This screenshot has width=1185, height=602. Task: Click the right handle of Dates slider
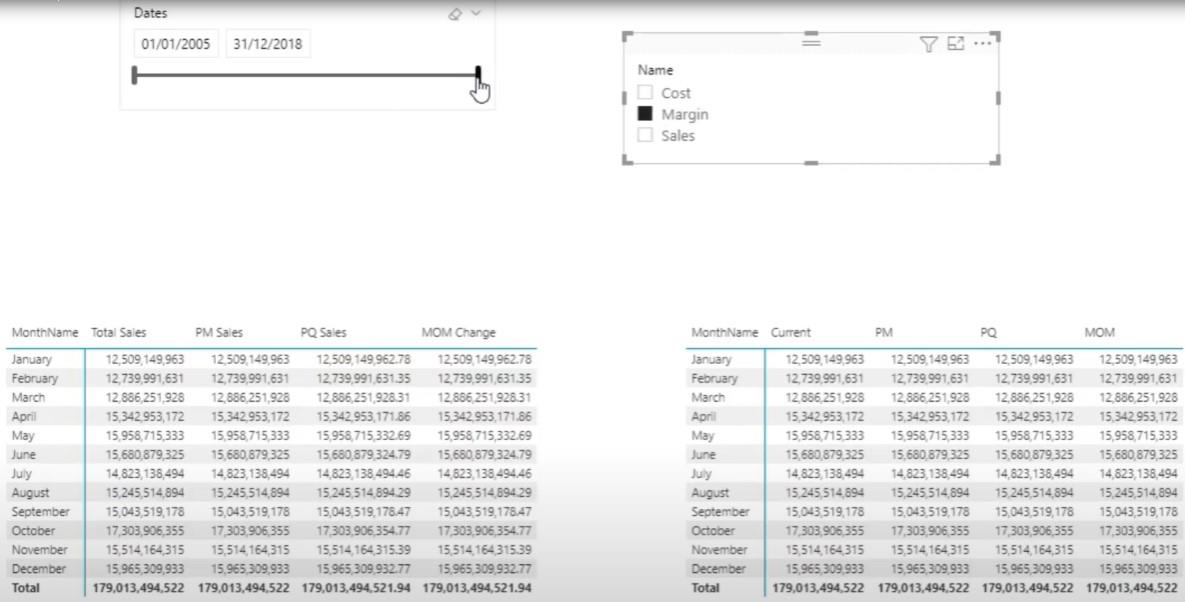[478, 74]
